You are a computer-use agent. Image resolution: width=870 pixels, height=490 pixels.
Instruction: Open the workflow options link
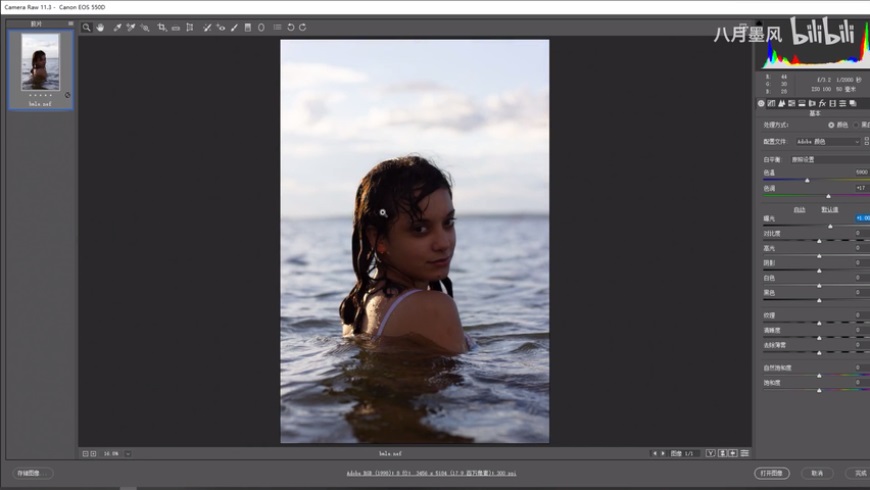pos(431,473)
